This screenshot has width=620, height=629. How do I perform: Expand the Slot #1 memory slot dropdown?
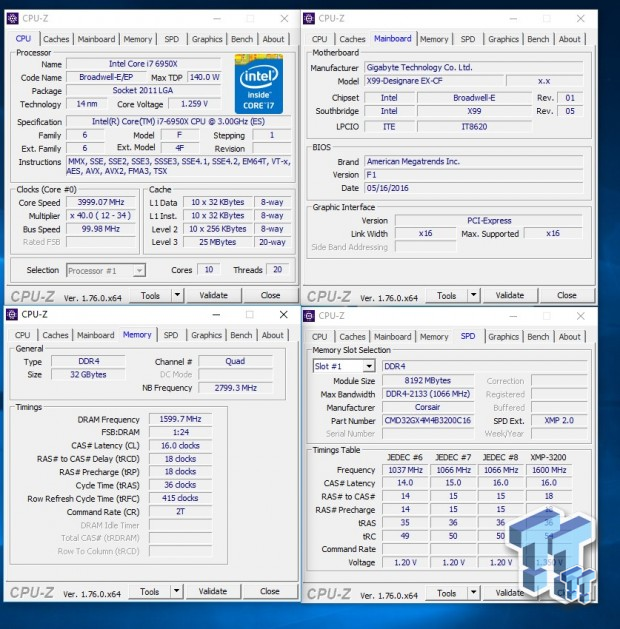[x=369, y=366]
